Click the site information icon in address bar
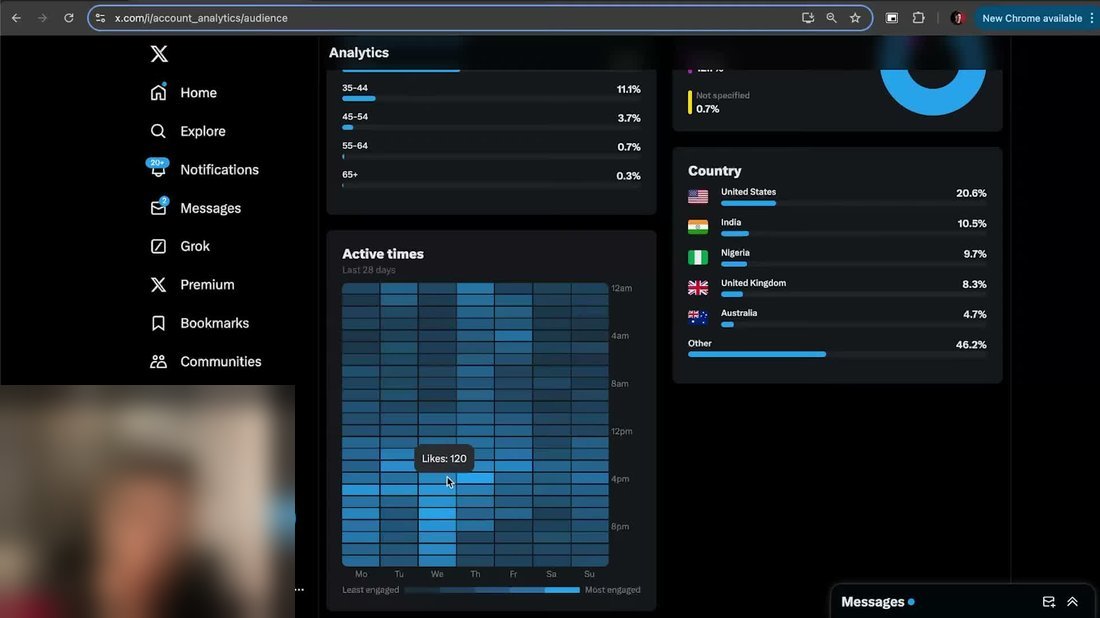Screen dimensions: 1100x618 click(x=100, y=18)
